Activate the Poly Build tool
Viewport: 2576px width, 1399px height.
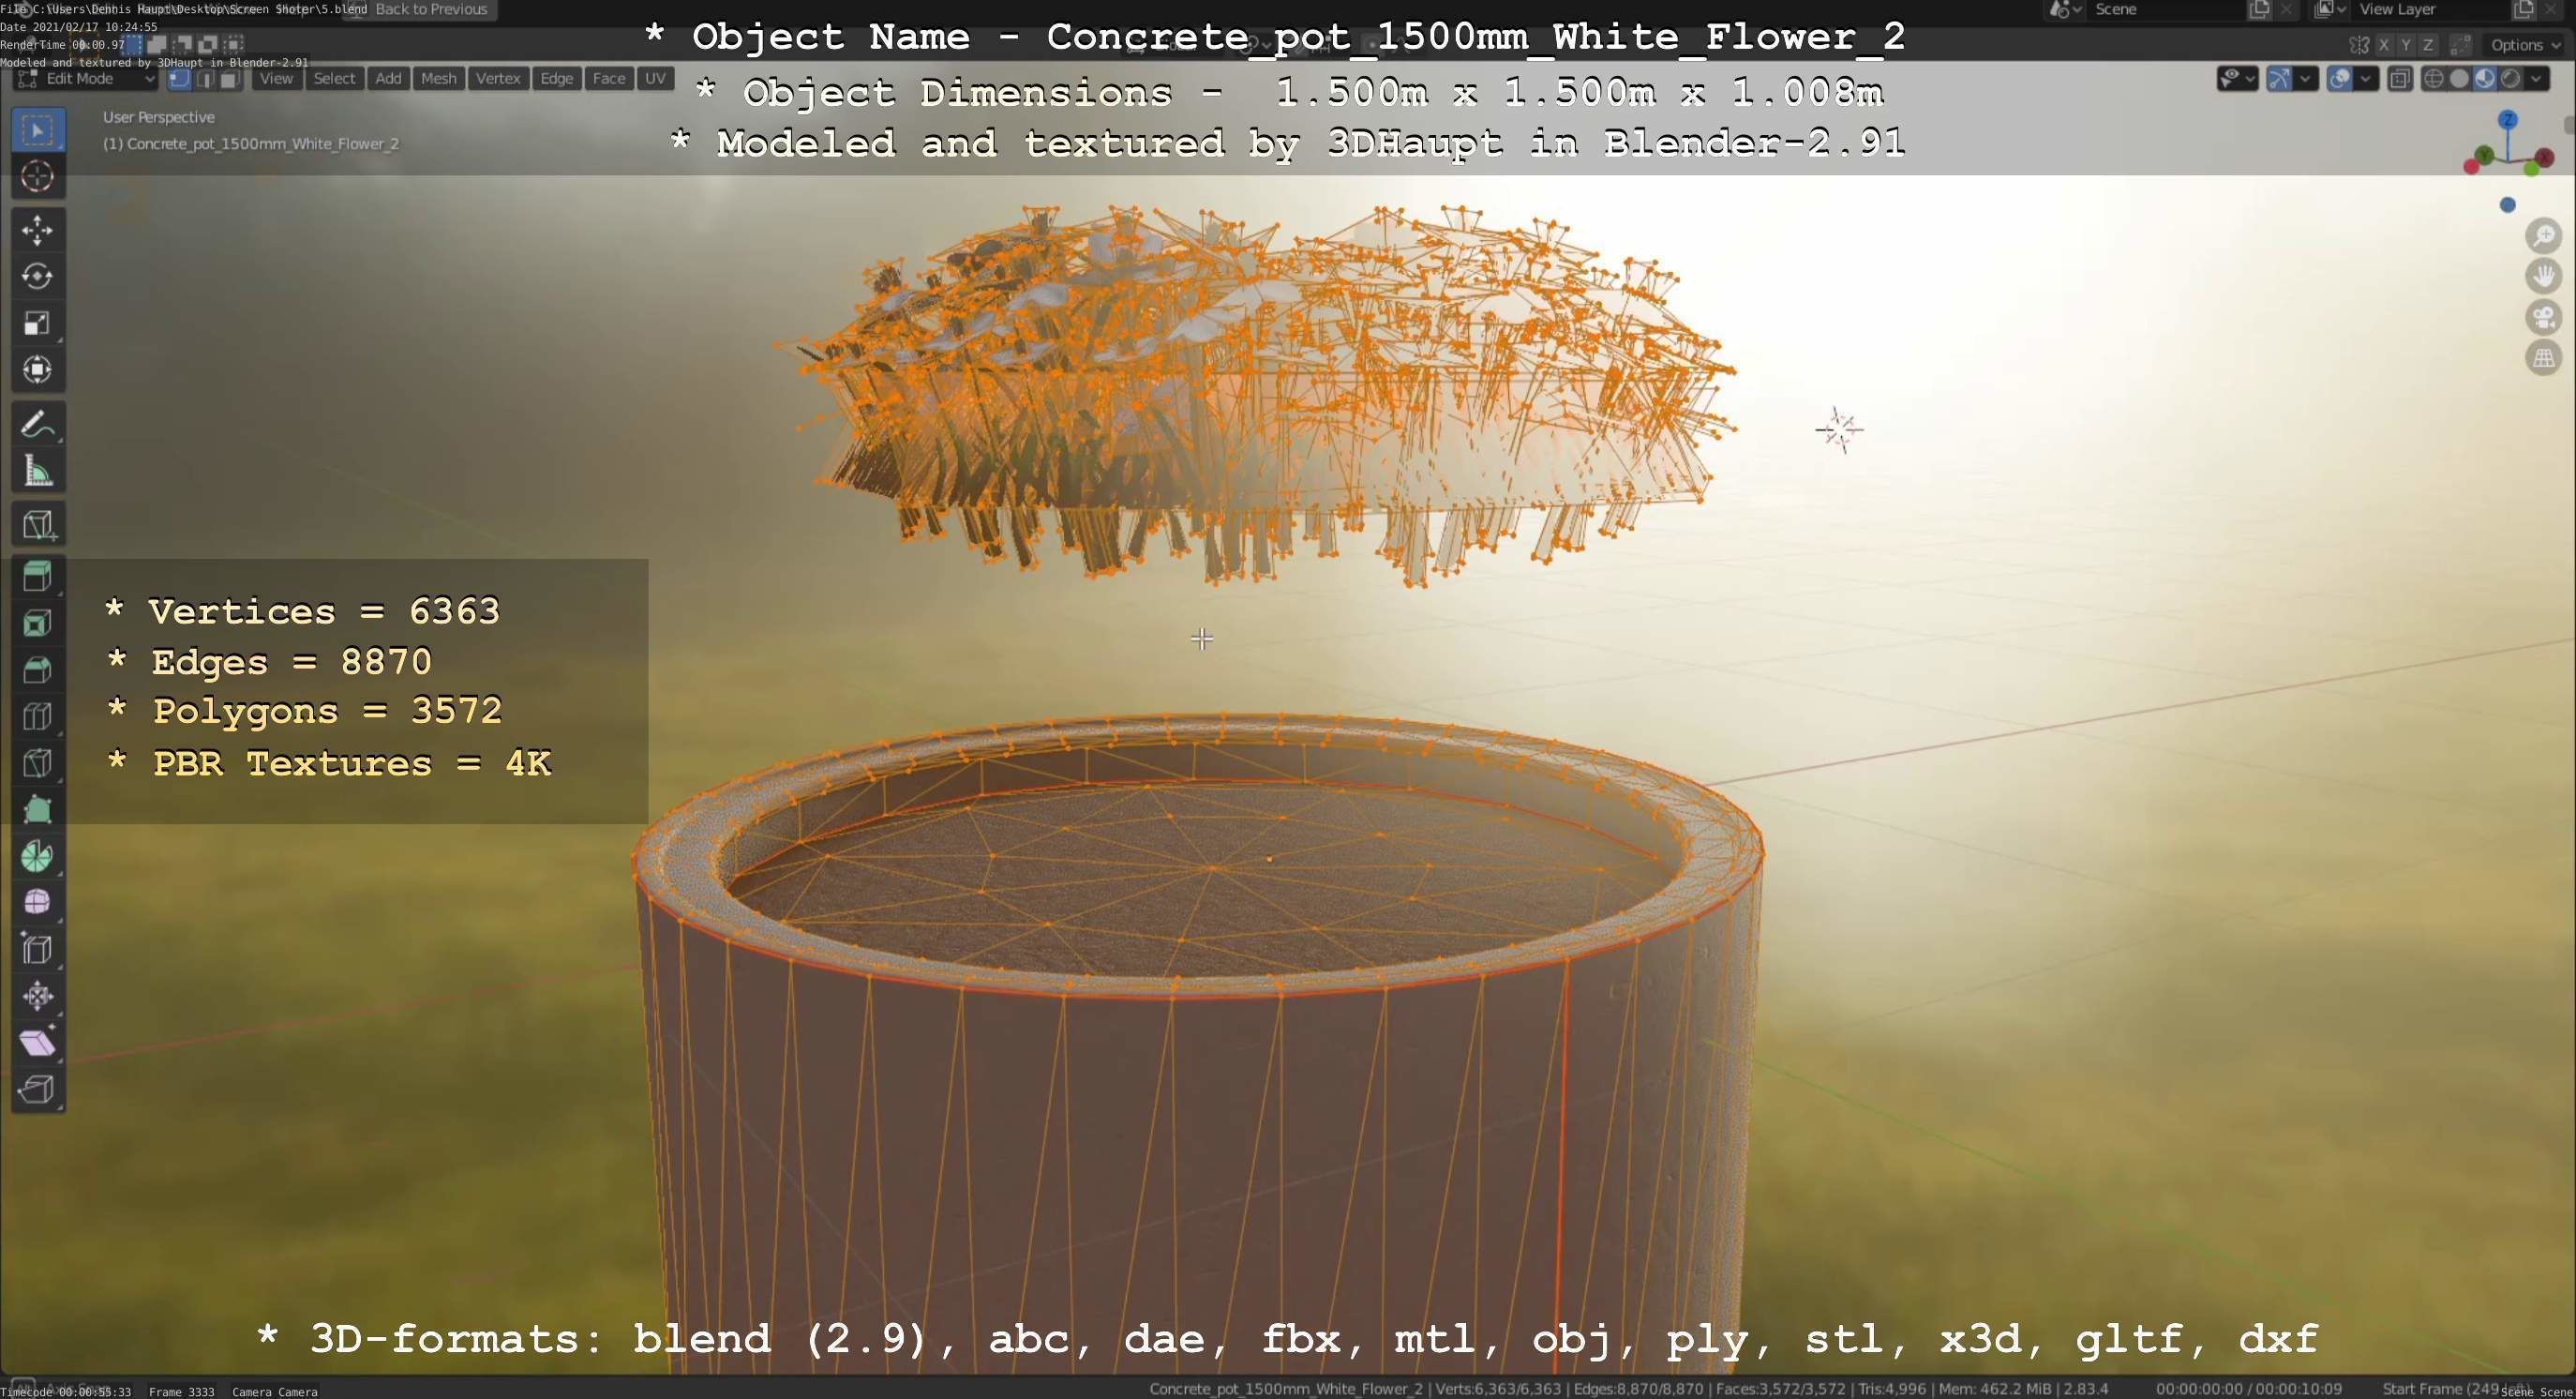pyautogui.click(x=38, y=810)
